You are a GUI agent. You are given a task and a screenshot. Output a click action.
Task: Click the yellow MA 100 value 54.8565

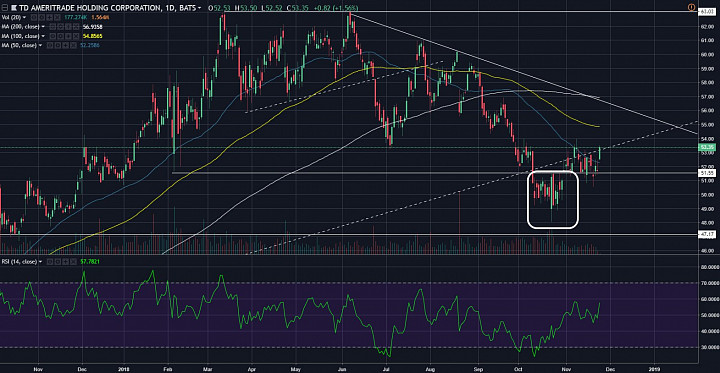(x=92, y=36)
